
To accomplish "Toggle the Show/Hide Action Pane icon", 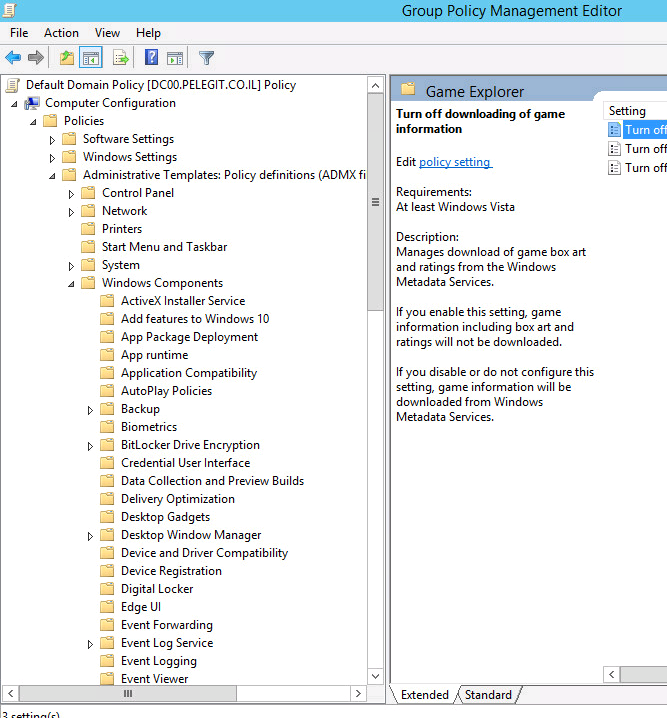I will (x=175, y=58).
